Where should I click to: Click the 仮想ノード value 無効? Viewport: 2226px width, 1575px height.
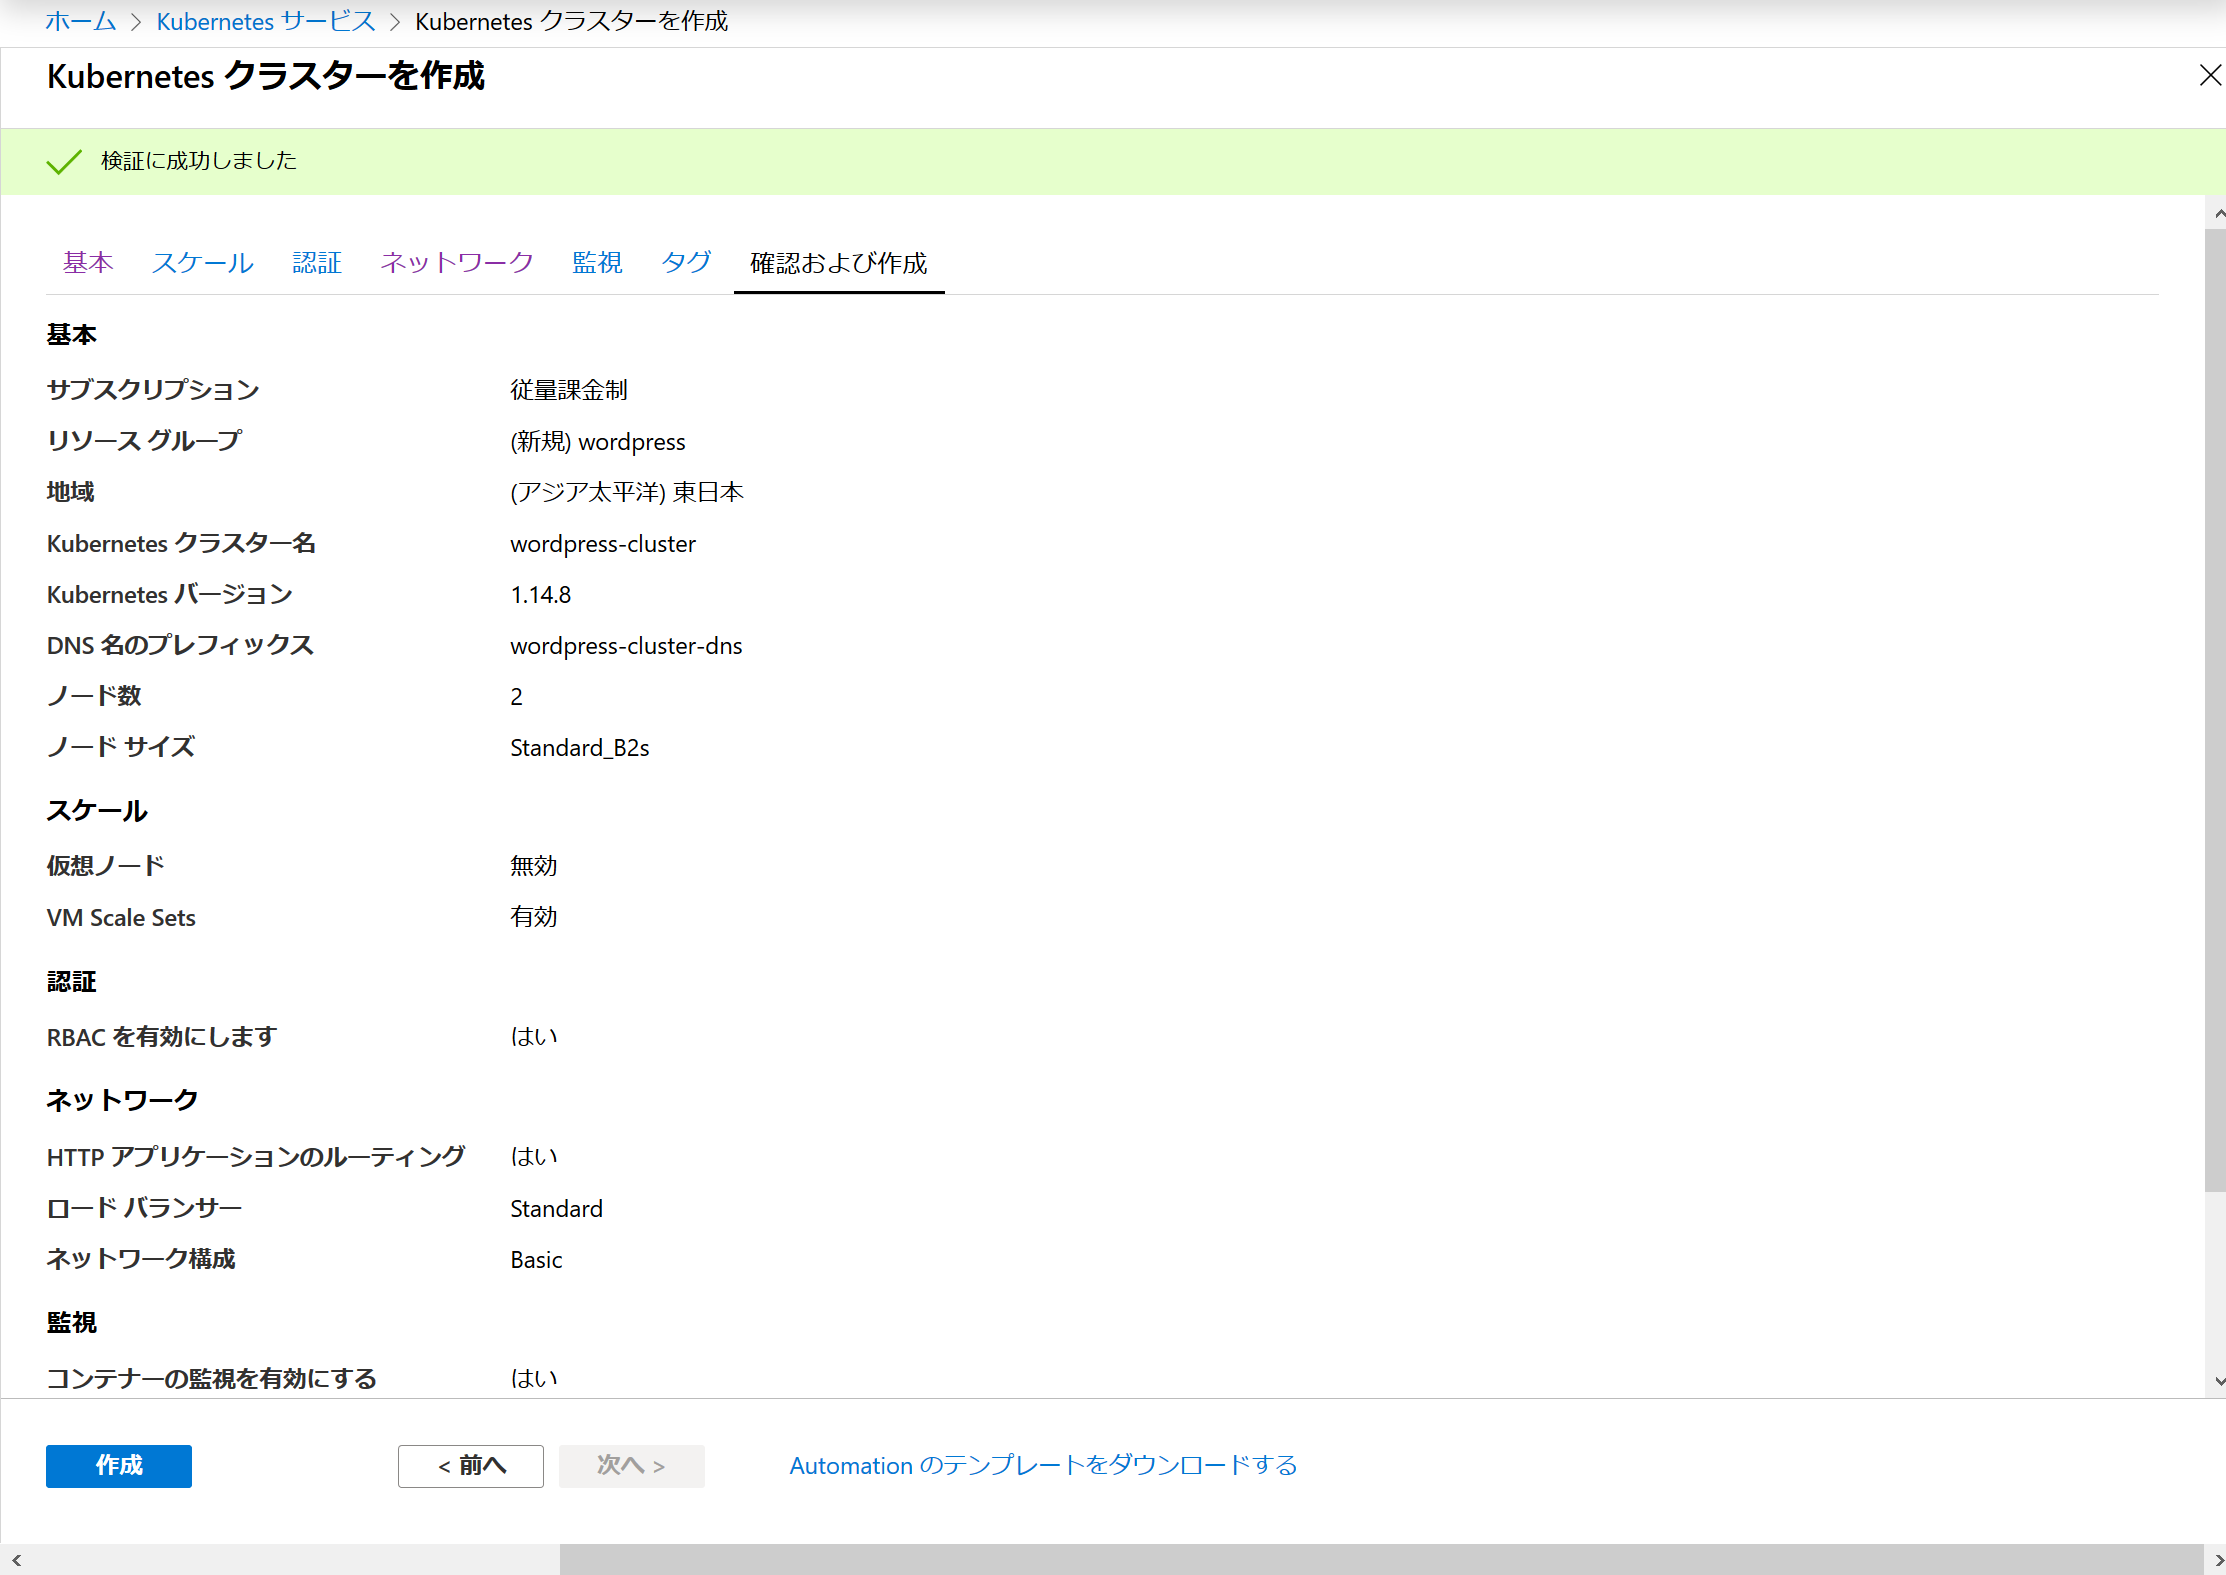pos(534,866)
